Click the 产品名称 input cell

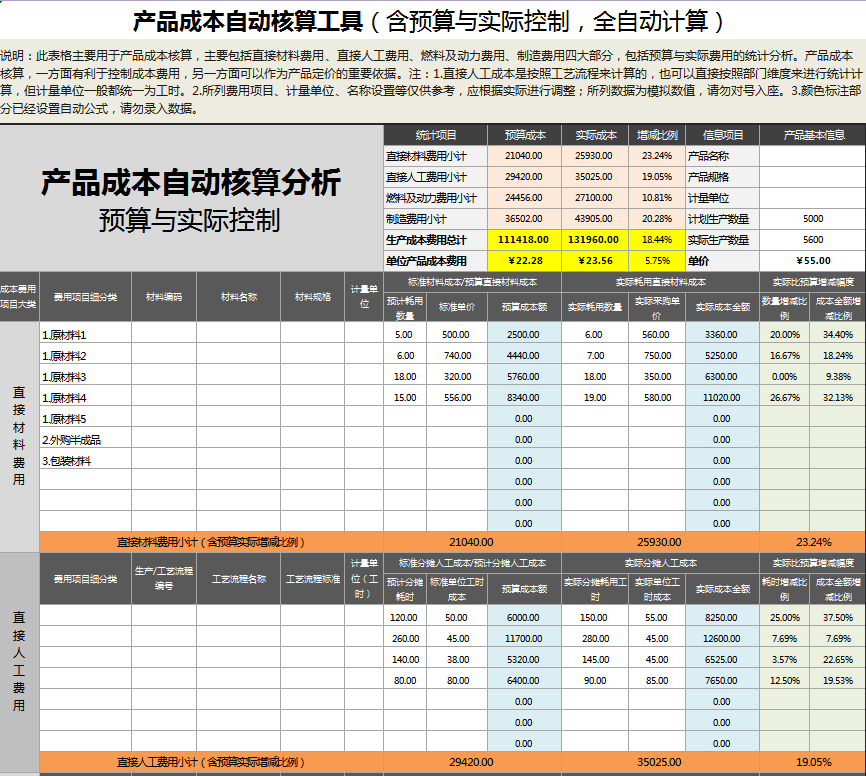815,157
